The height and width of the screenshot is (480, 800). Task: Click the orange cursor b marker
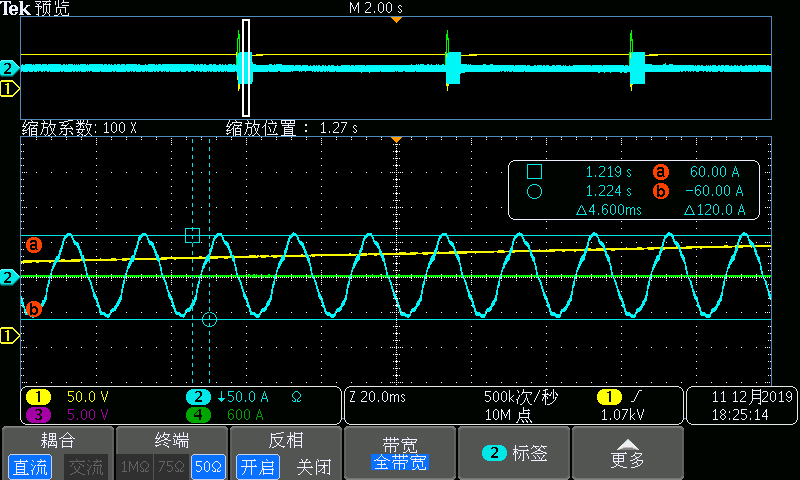(x=33, y=309)
